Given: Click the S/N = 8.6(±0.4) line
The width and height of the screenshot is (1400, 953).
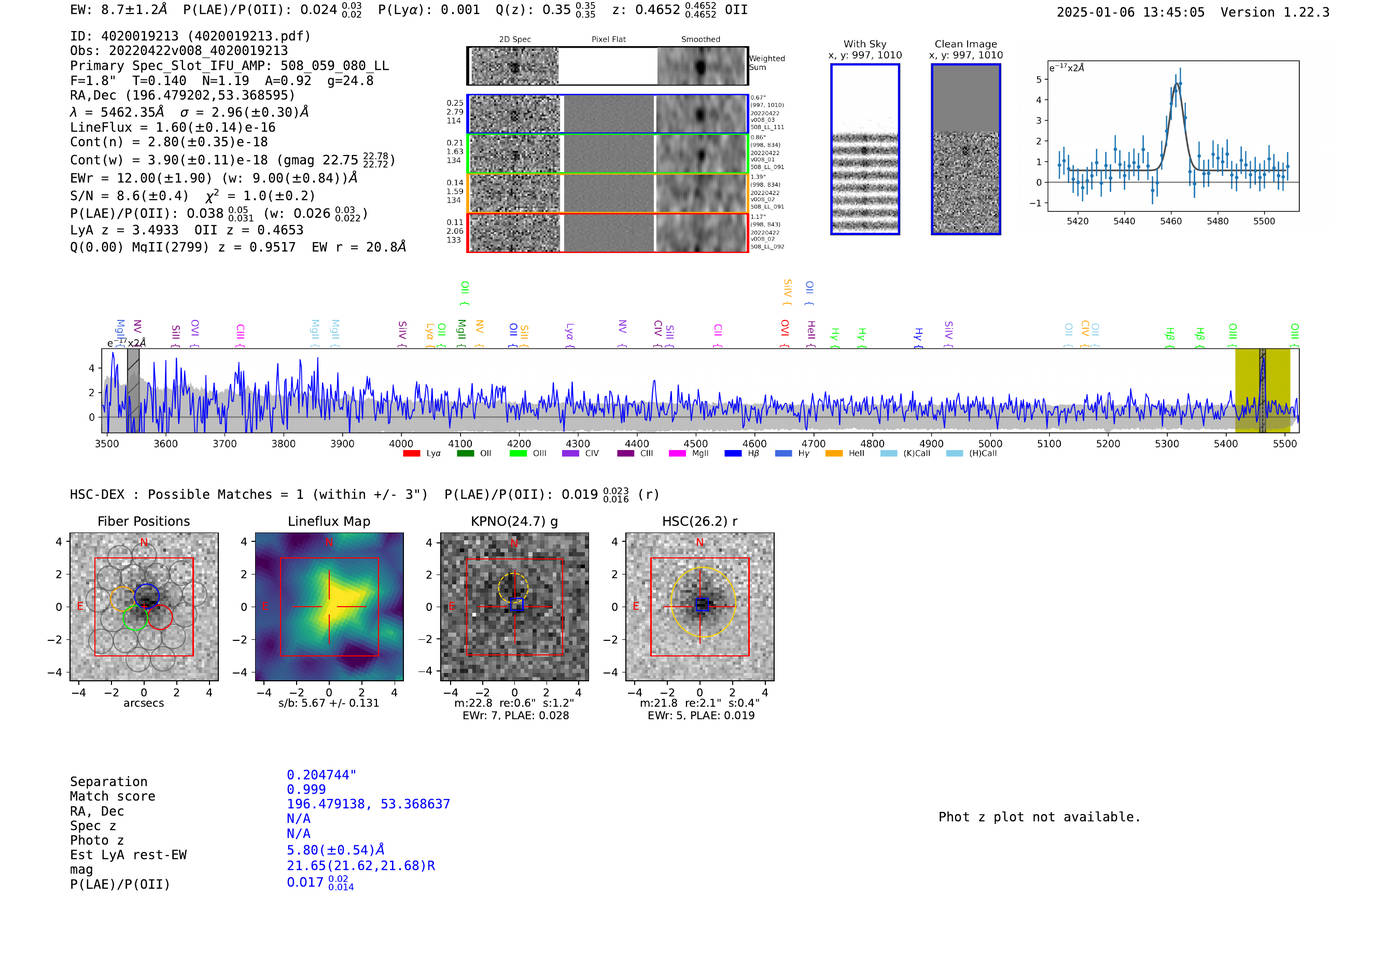Looking at the screenshot, I should tap(192, 195).
